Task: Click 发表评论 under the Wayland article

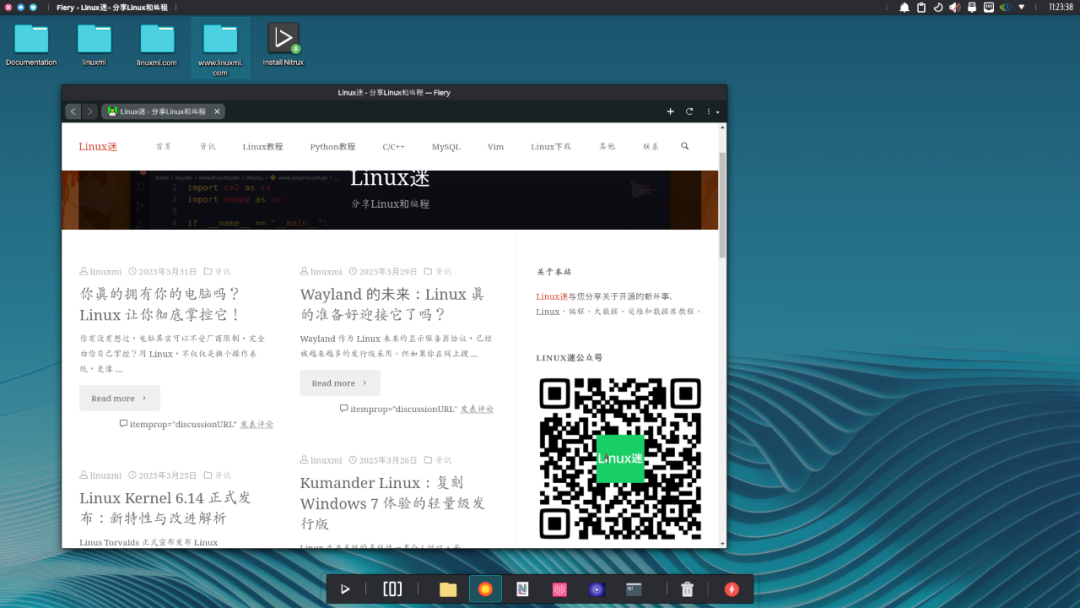Action: 477,409
